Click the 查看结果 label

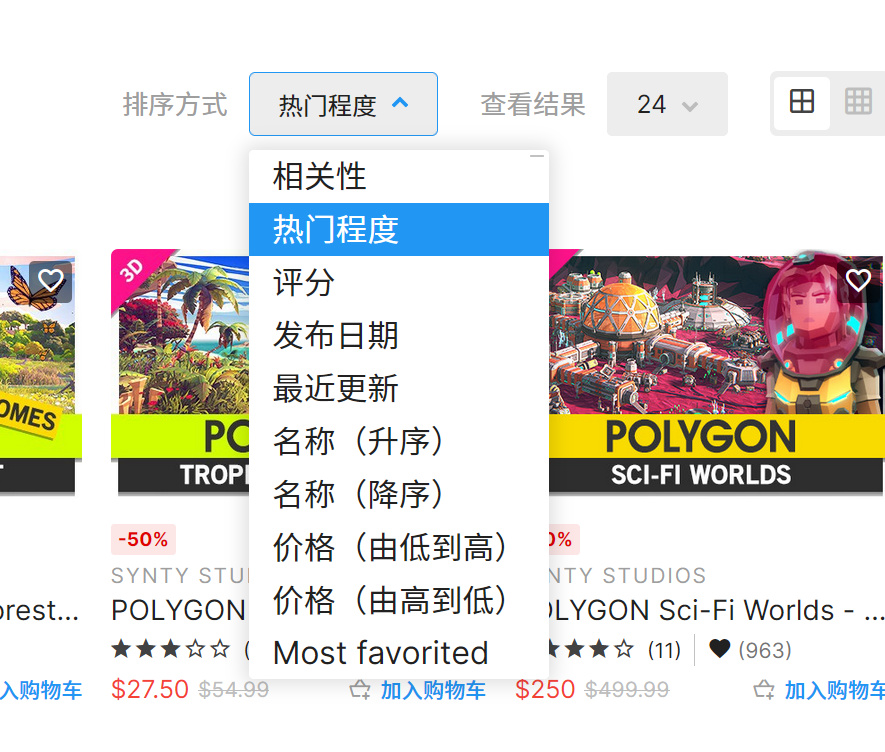[x=533, y=104]
